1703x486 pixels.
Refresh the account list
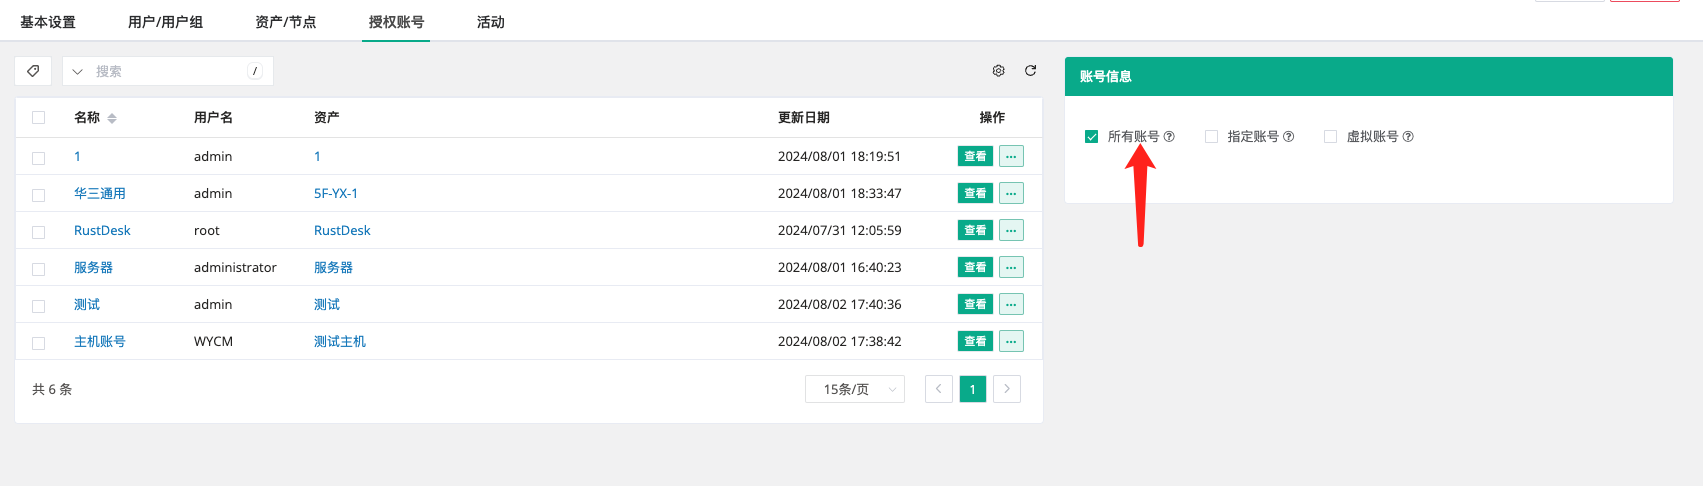point(1030,71)
